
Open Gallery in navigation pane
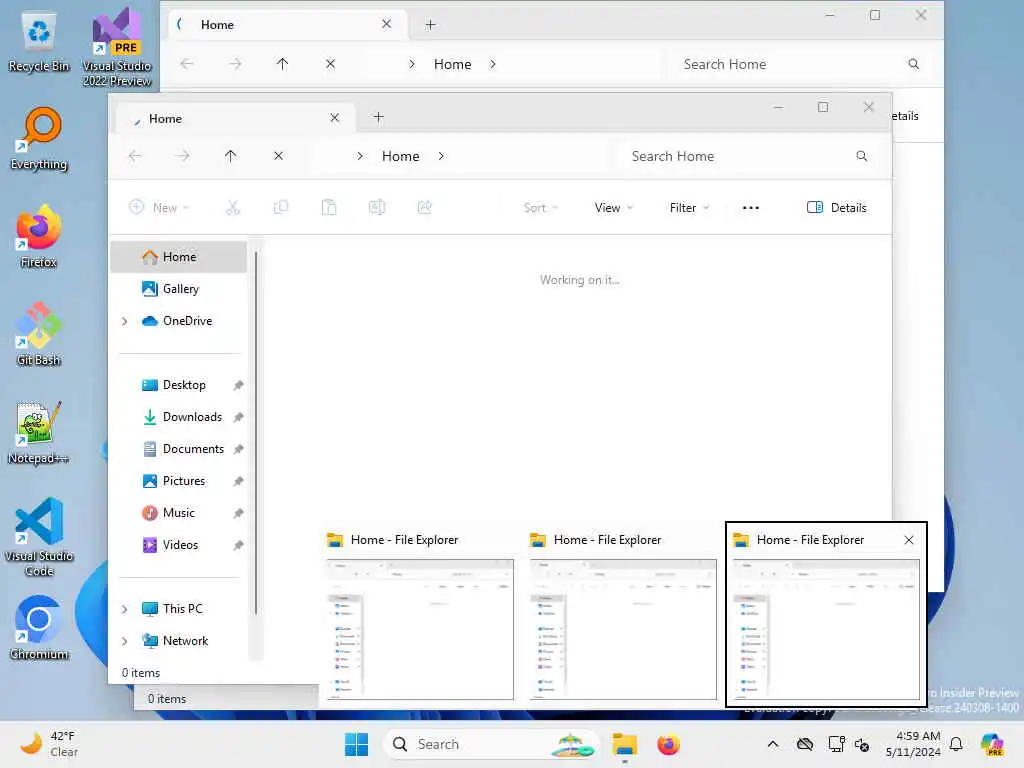point(178,289)
